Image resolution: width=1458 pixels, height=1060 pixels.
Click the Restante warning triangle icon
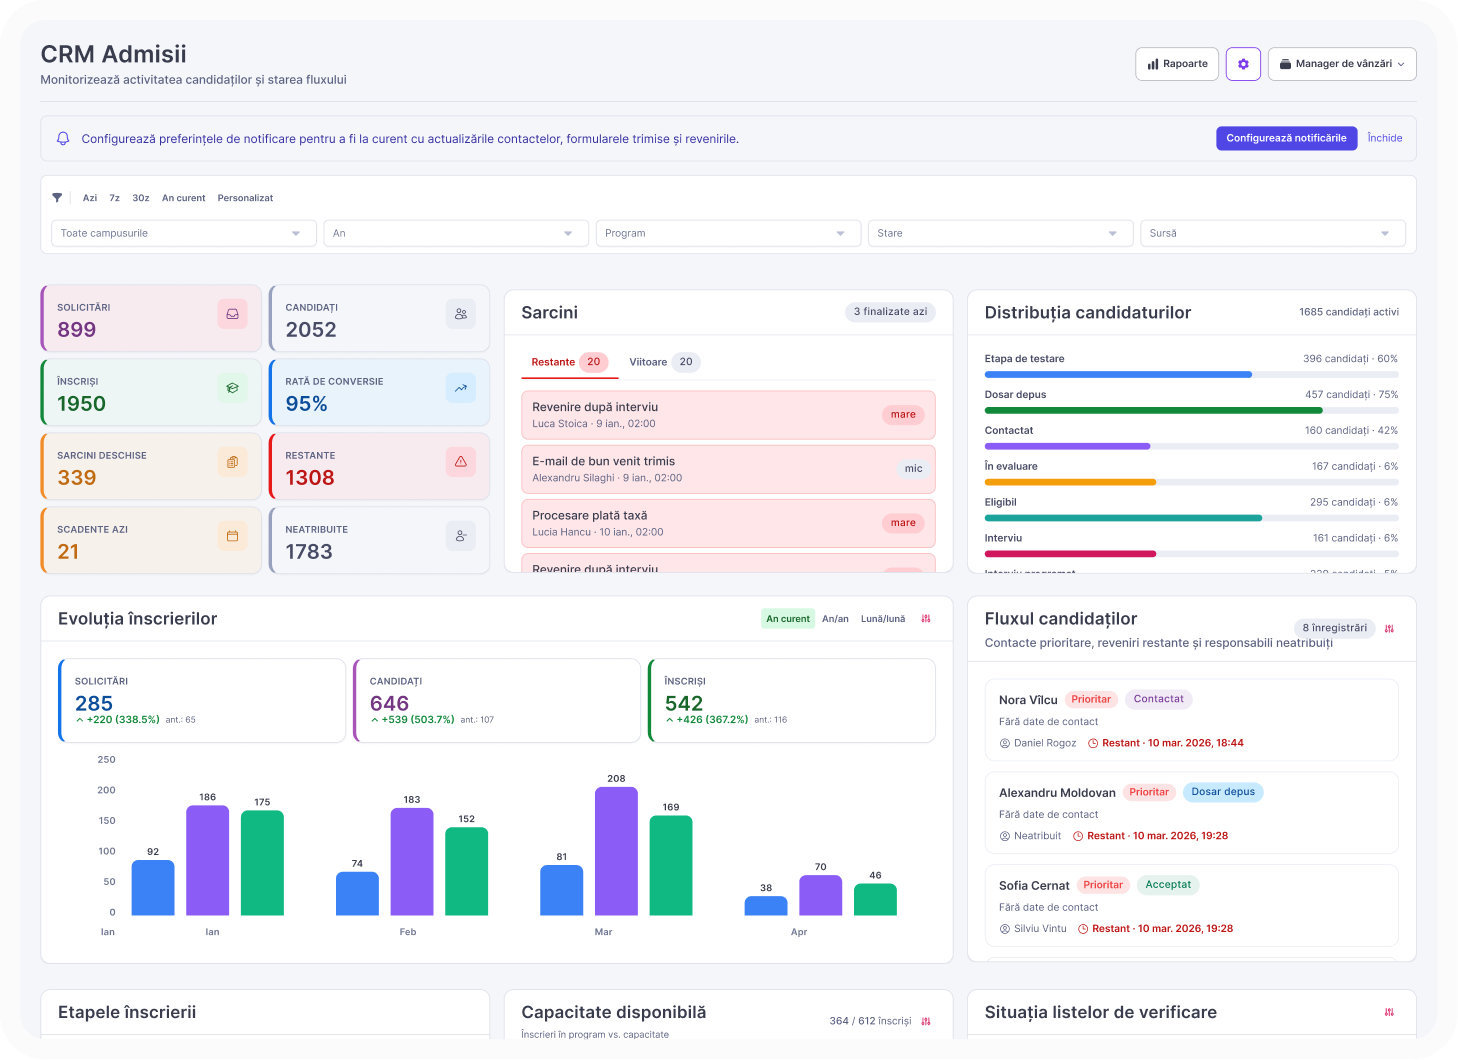461,462
